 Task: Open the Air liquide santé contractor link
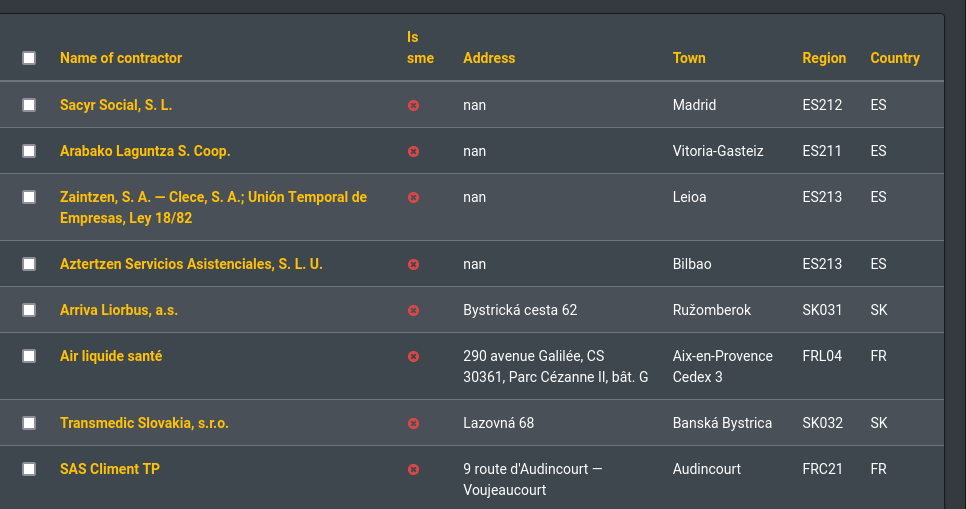coord(111,356)
